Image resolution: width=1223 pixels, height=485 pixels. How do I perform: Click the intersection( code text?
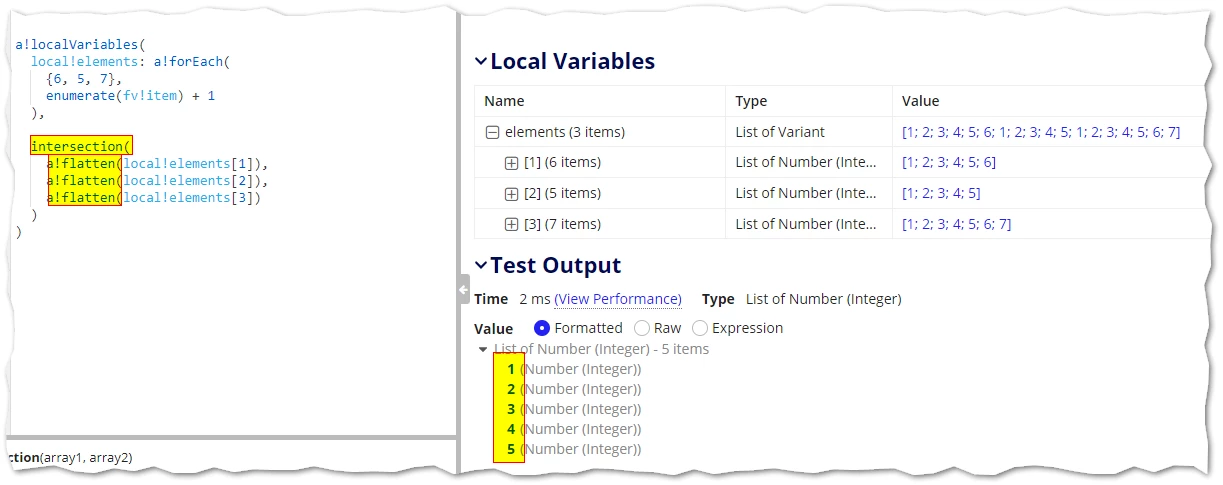tap(81, 147)
